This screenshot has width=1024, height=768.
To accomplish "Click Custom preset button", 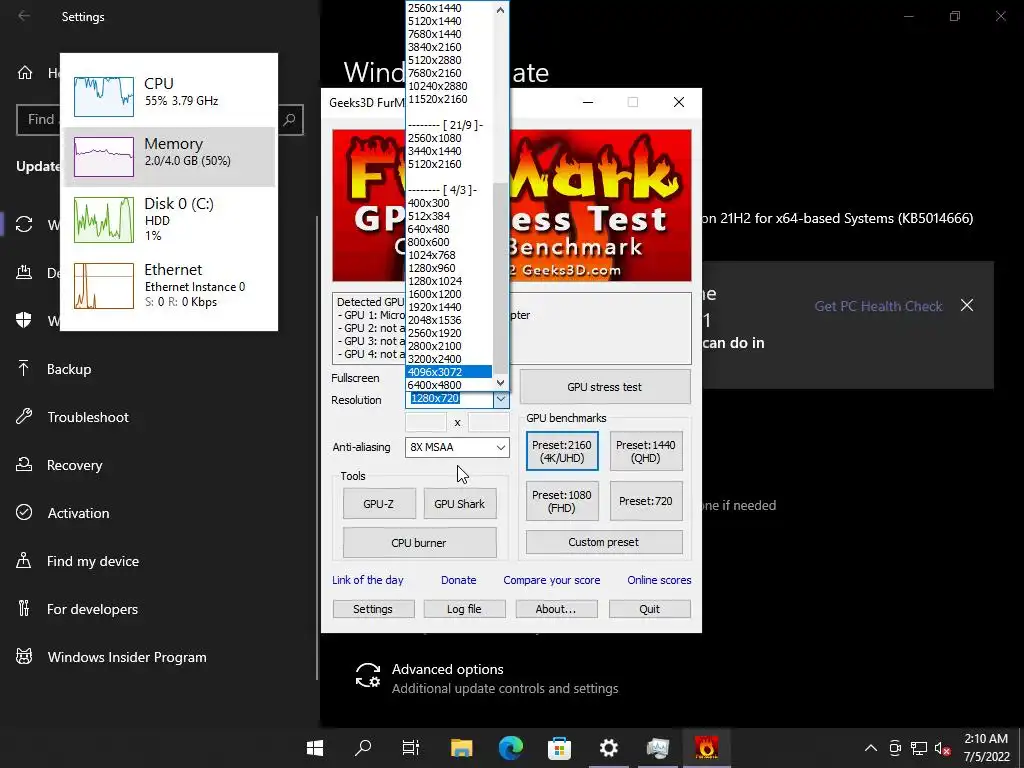I will click(x=604, y=542).
